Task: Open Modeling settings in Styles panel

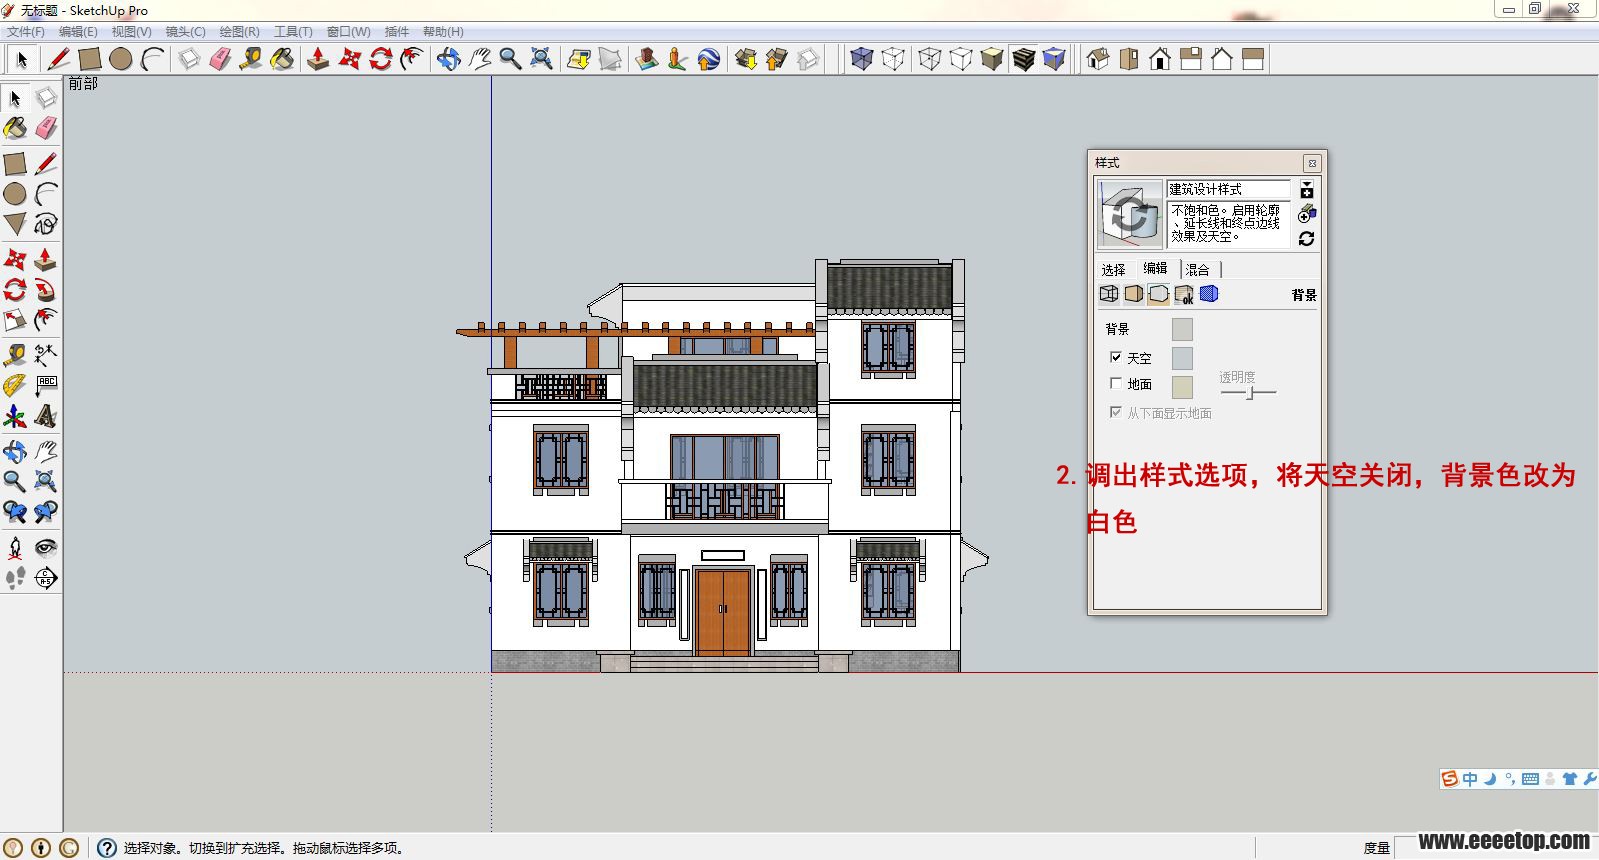Action: (1209, 294)
